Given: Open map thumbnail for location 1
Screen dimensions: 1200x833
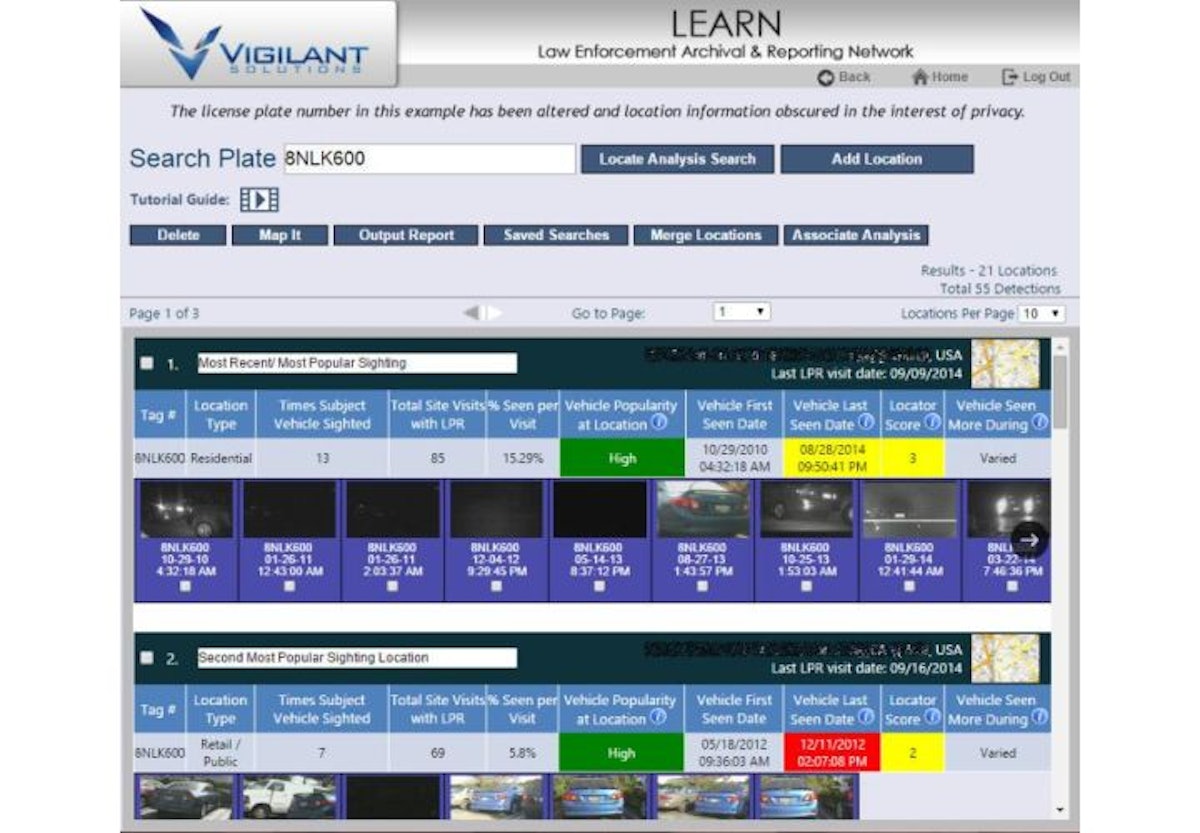Looking at the screenshot, I should (1005, 364).
